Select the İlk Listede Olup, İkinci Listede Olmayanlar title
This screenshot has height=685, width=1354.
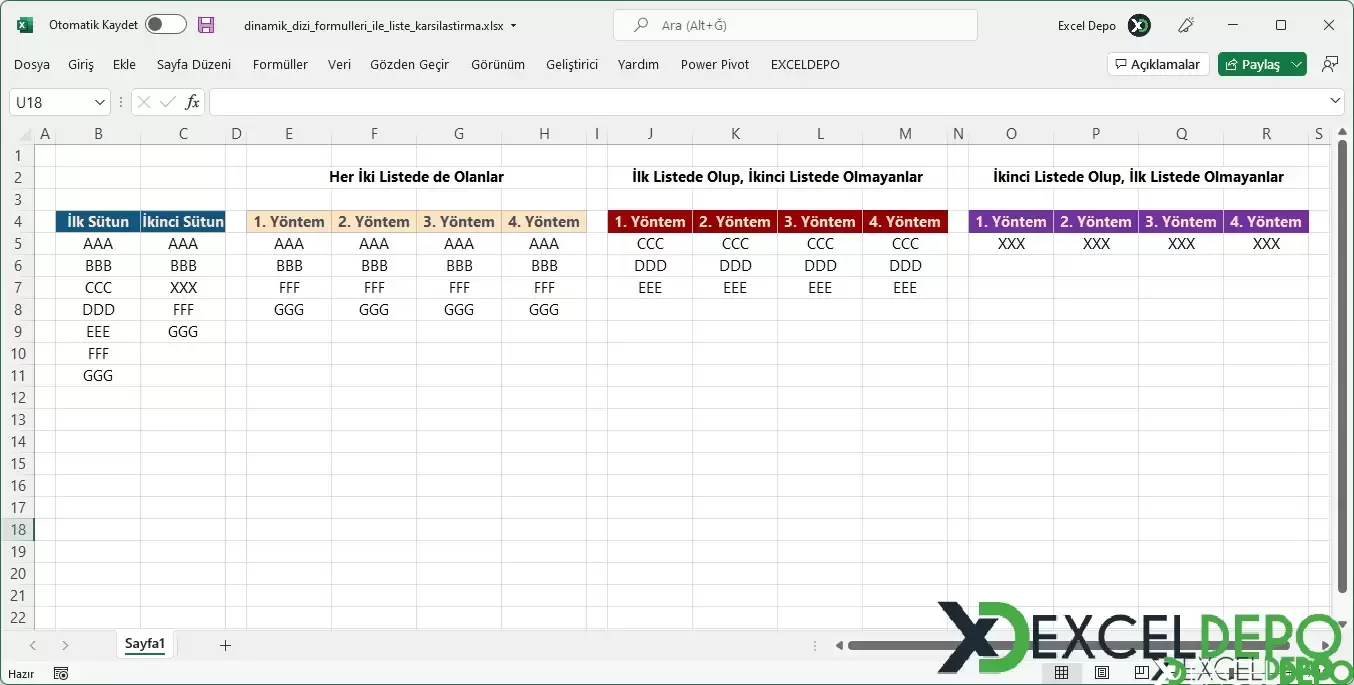click(777, 177)
